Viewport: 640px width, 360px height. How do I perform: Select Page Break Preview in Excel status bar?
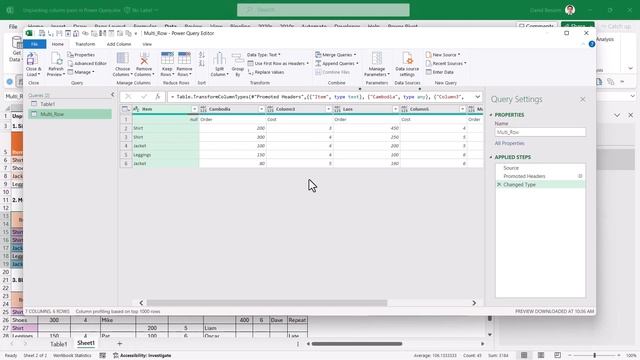(558, 355)
